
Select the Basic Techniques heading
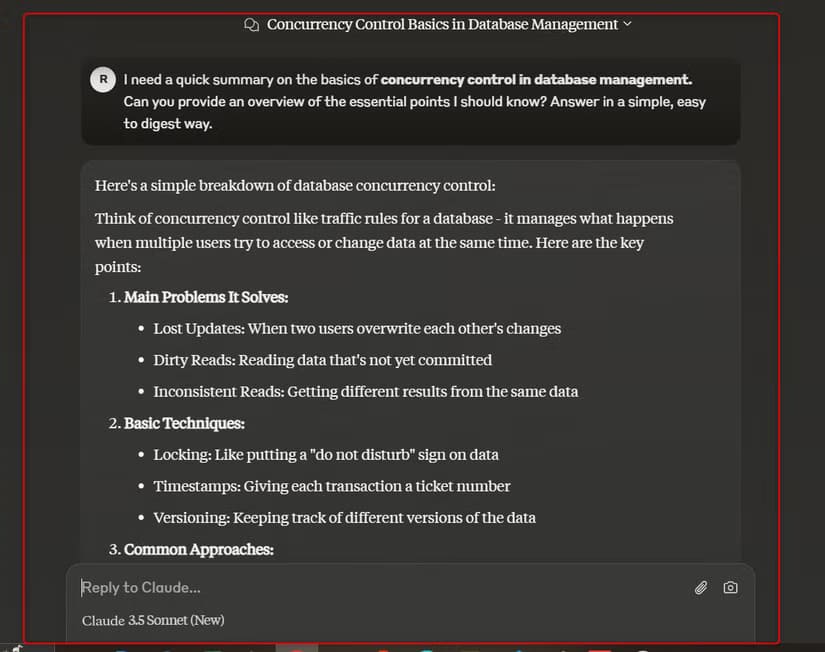click(x=184, y=424)
